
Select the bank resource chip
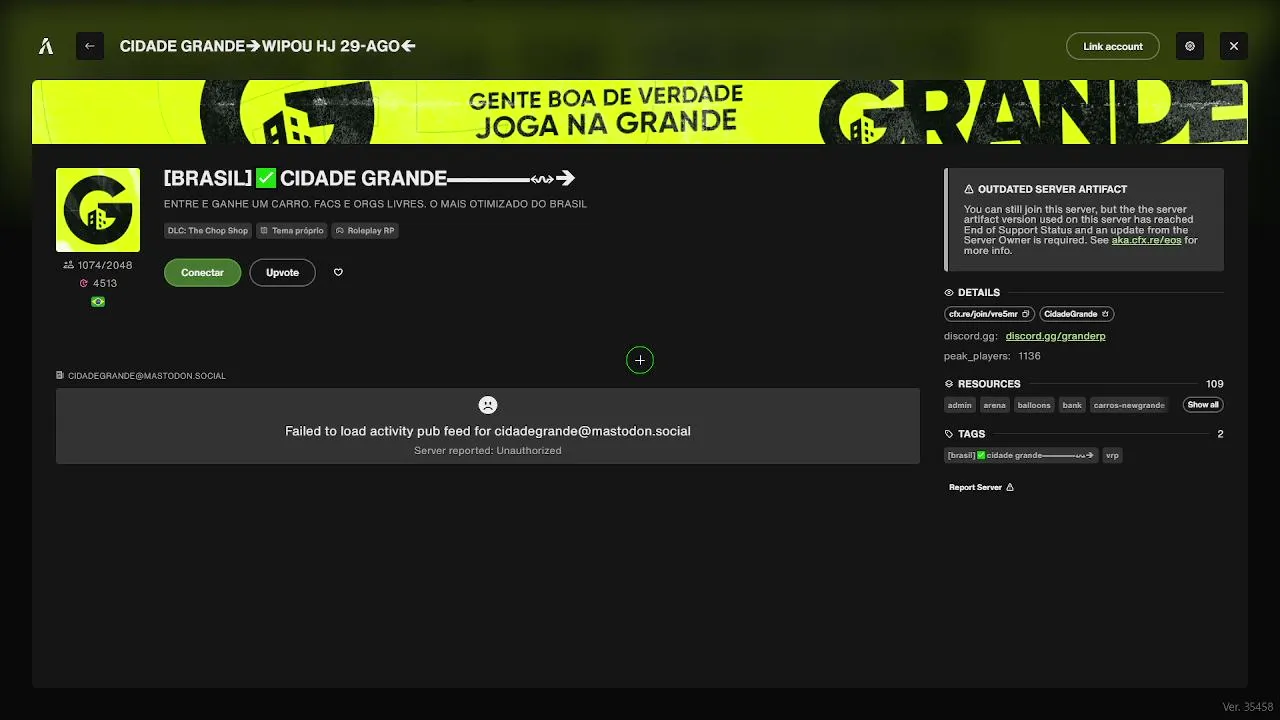(x=1072, y=405)
